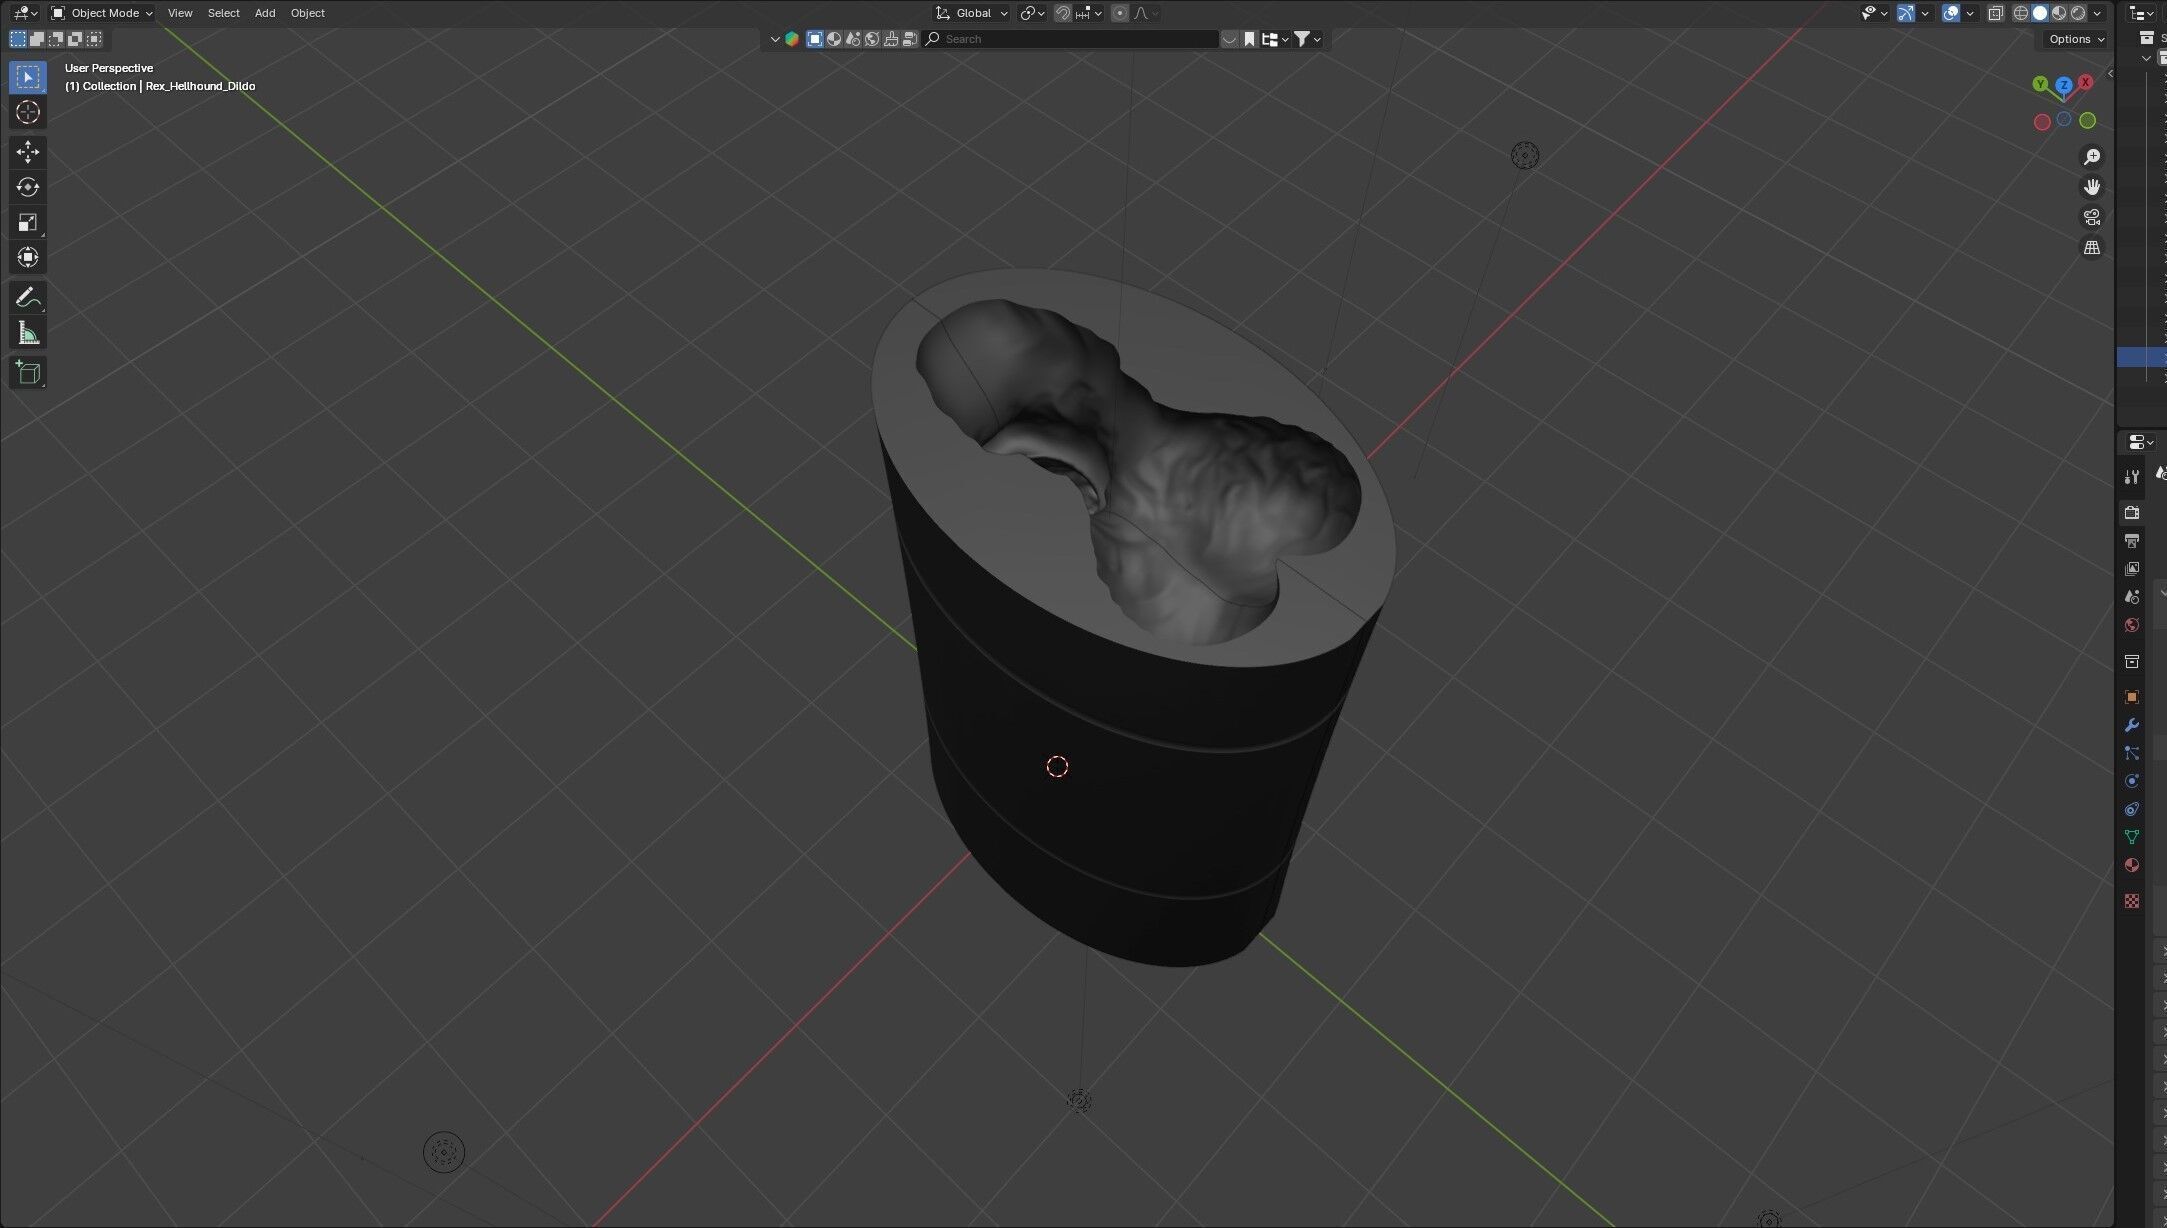Toggle proportional editing
Image resolution: width=2167 pixels, height=1228 pixels.
pyautogui.click(x=1120, y=13)
